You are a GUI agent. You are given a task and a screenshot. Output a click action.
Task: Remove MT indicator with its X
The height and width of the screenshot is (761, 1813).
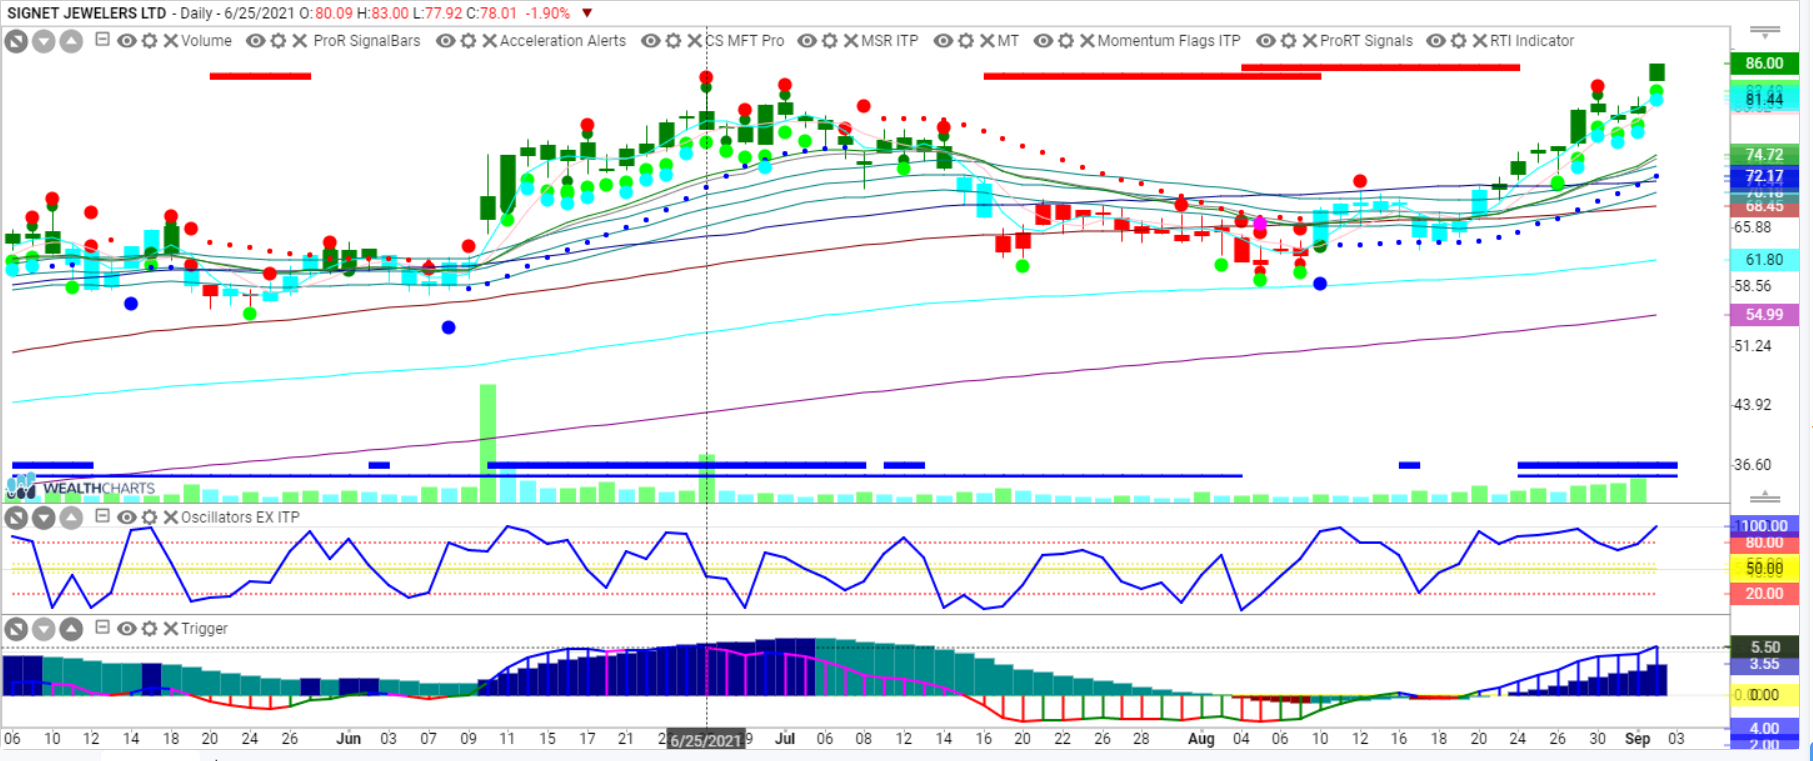point(987,41)
